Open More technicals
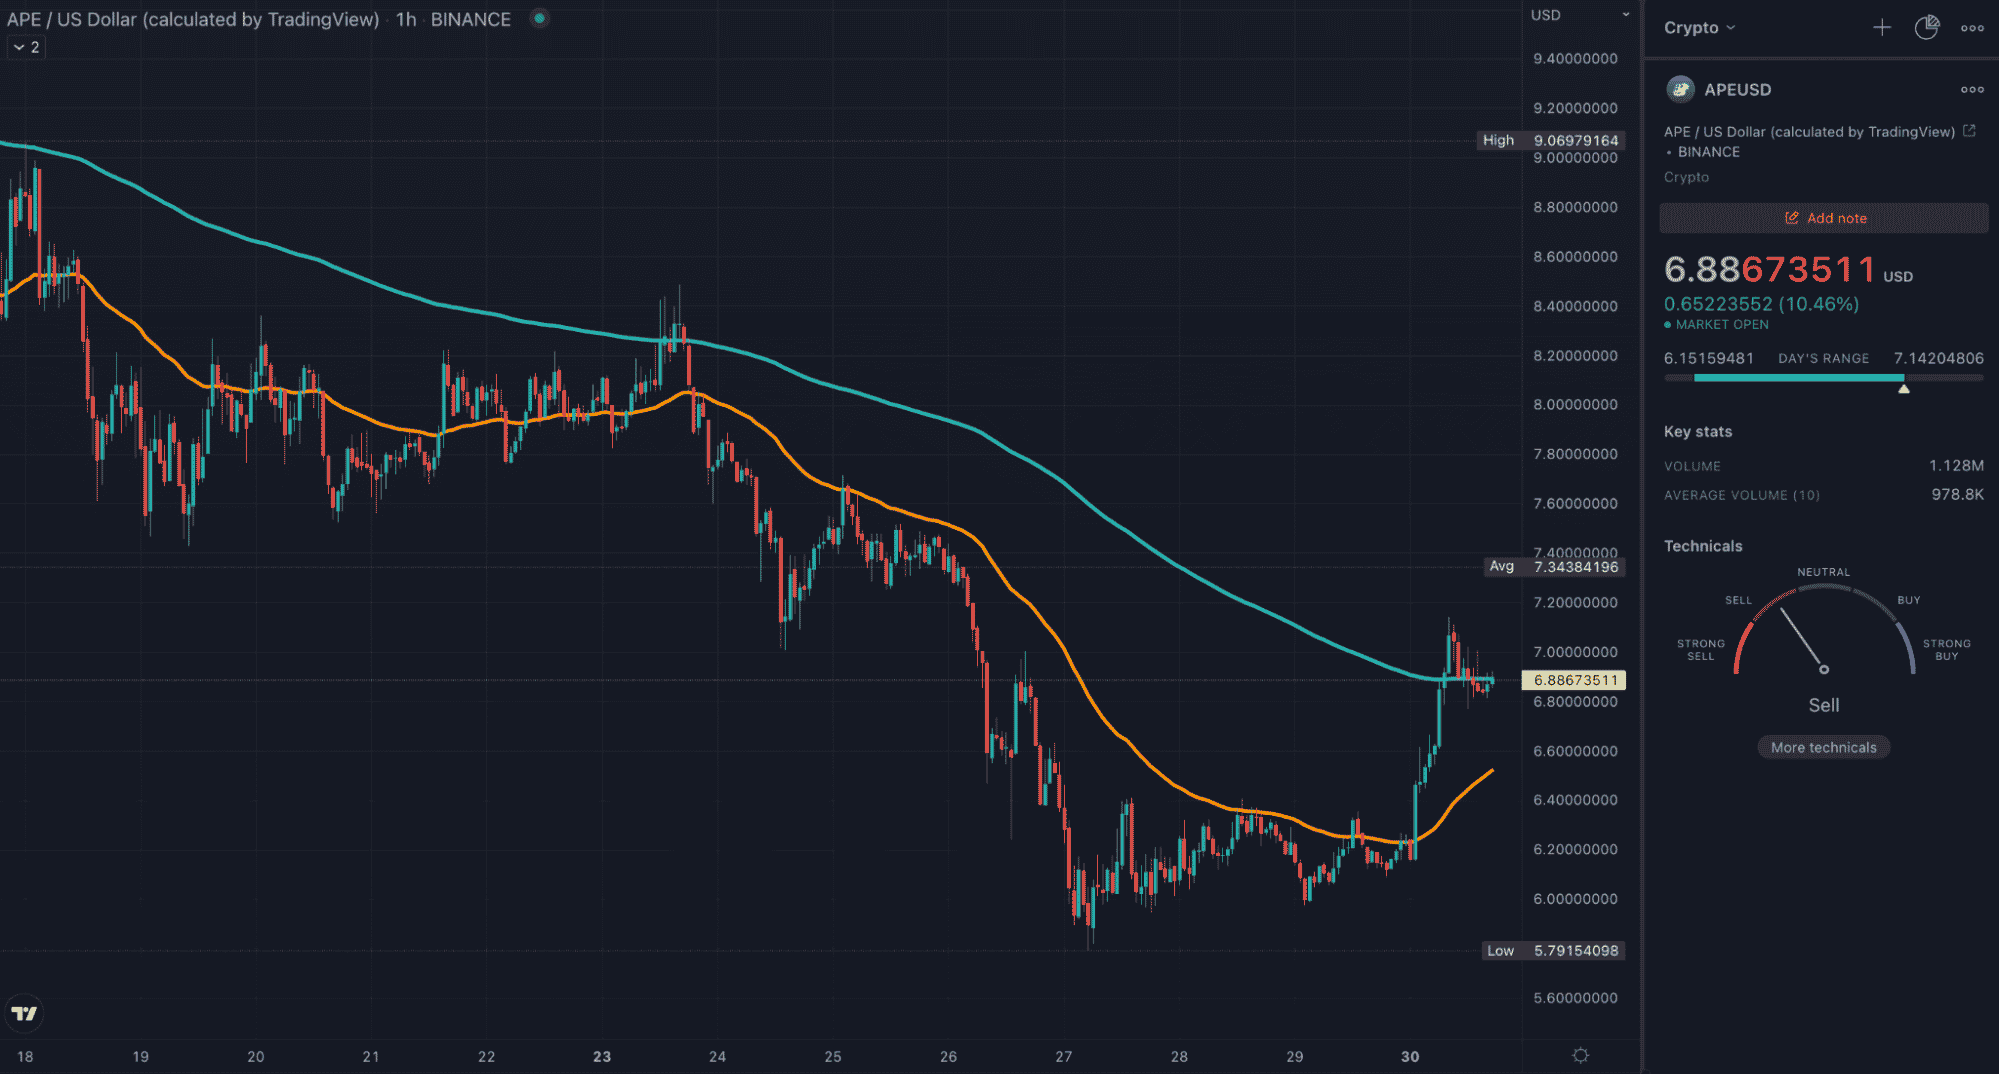This screenshot has width=1999, height=1074. tap(1823, 747)
